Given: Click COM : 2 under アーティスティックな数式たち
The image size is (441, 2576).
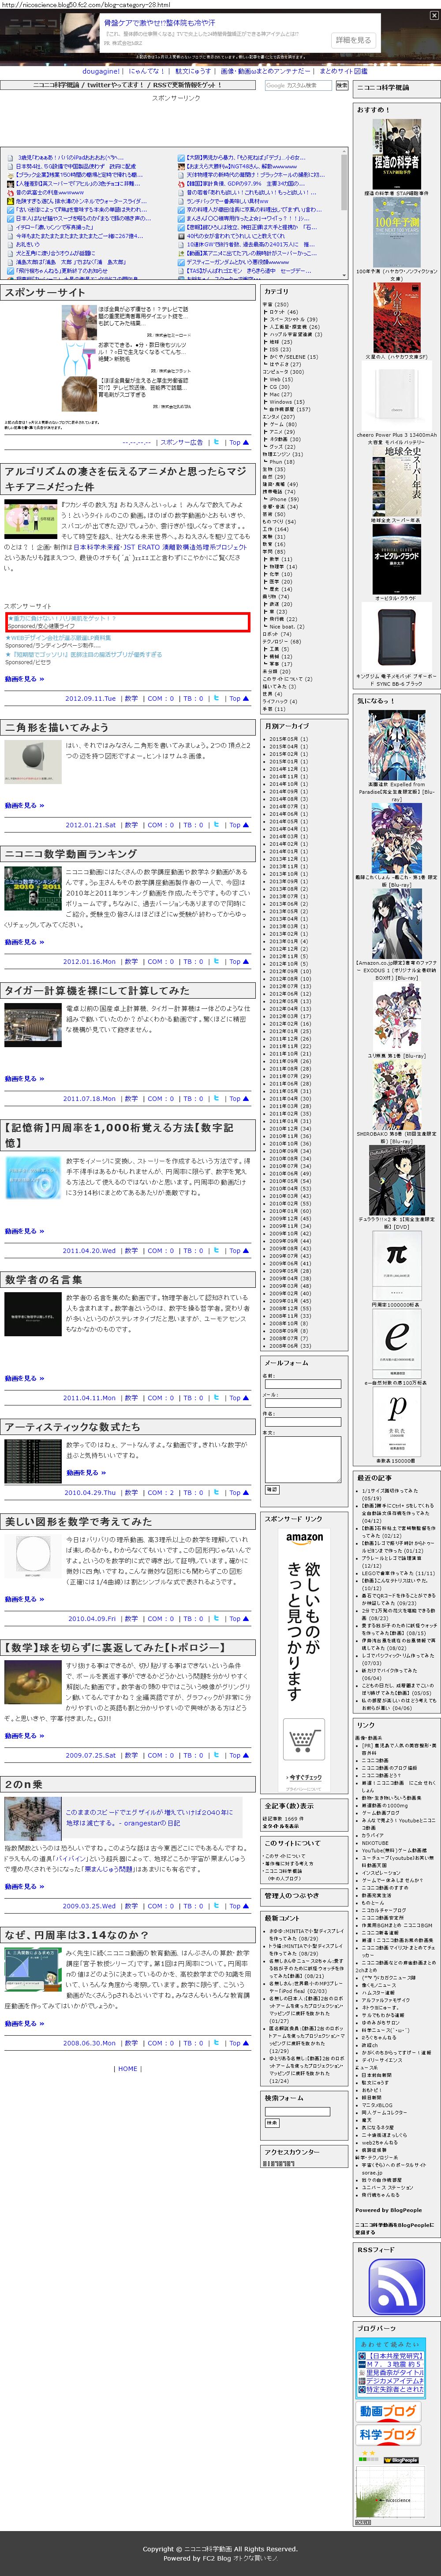Looking at the screenshot, I should 160,1493.
